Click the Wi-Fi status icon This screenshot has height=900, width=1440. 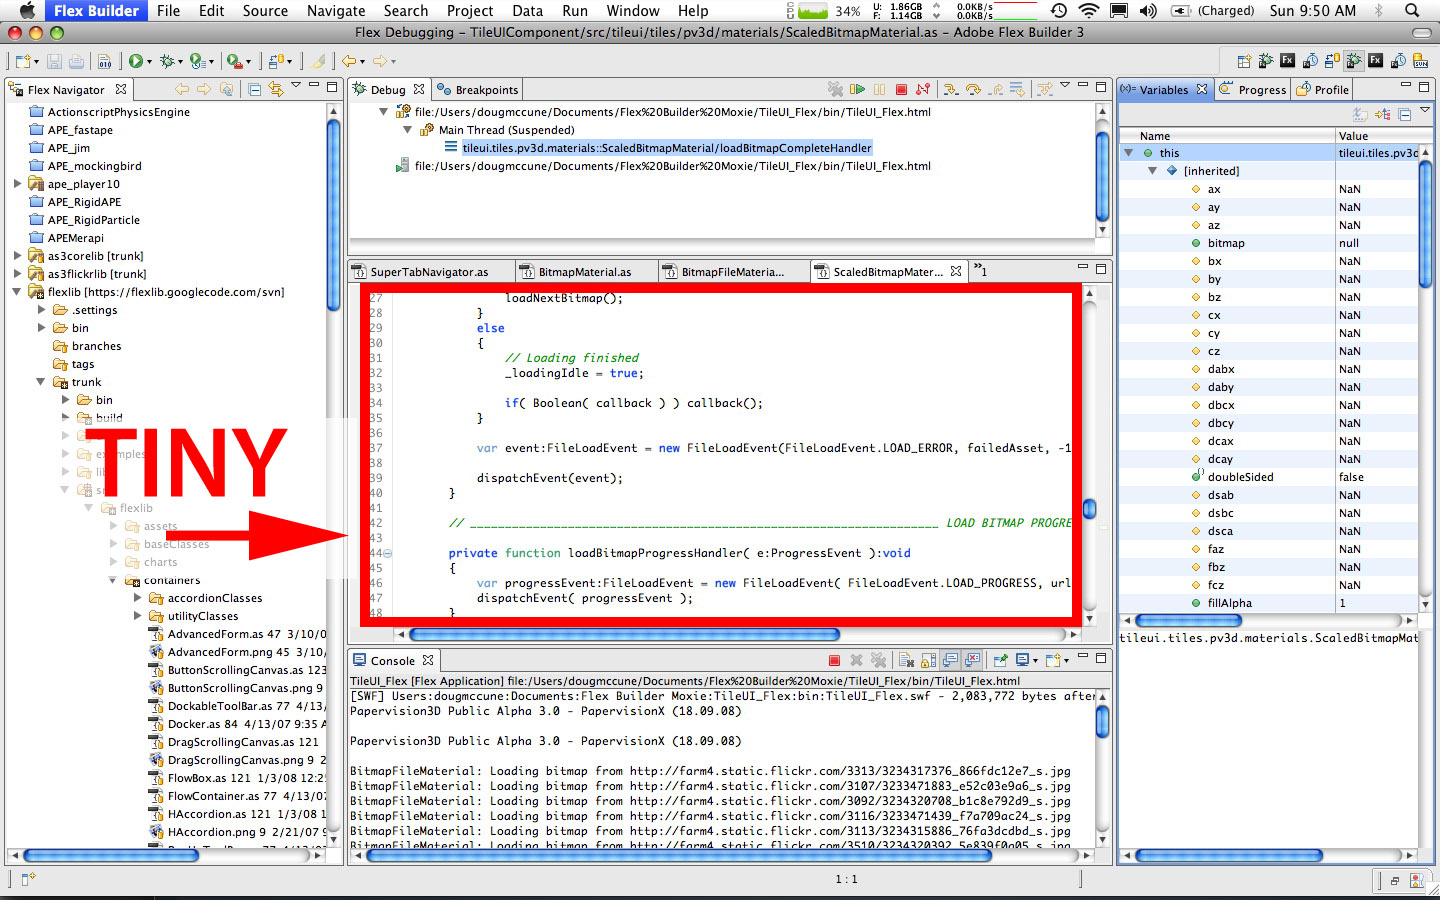[x=1089, y=10]
